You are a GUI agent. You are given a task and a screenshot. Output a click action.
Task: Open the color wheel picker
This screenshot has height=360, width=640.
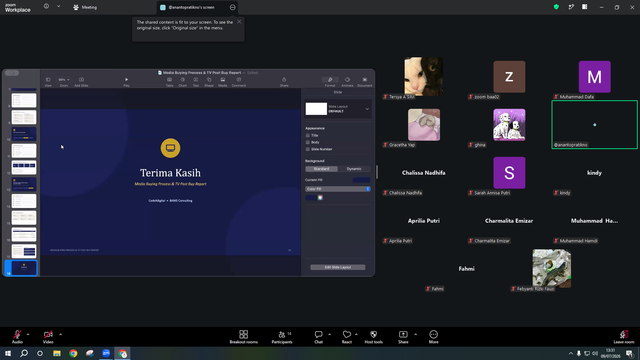[320, 198]
